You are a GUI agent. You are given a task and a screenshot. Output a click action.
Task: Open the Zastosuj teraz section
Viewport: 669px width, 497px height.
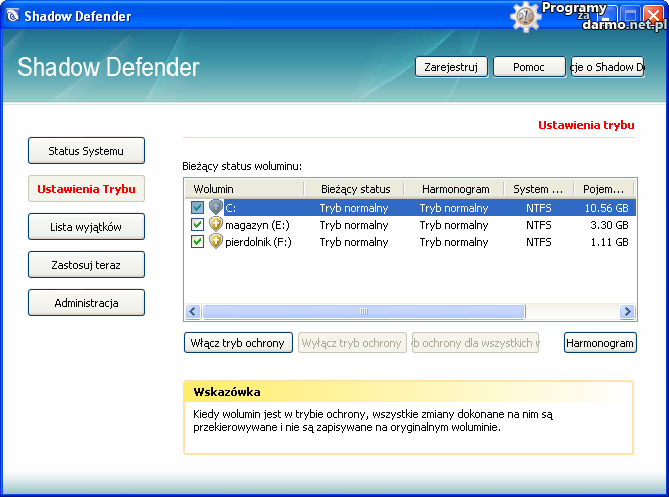pyautogui.click(x=86, y=265)
